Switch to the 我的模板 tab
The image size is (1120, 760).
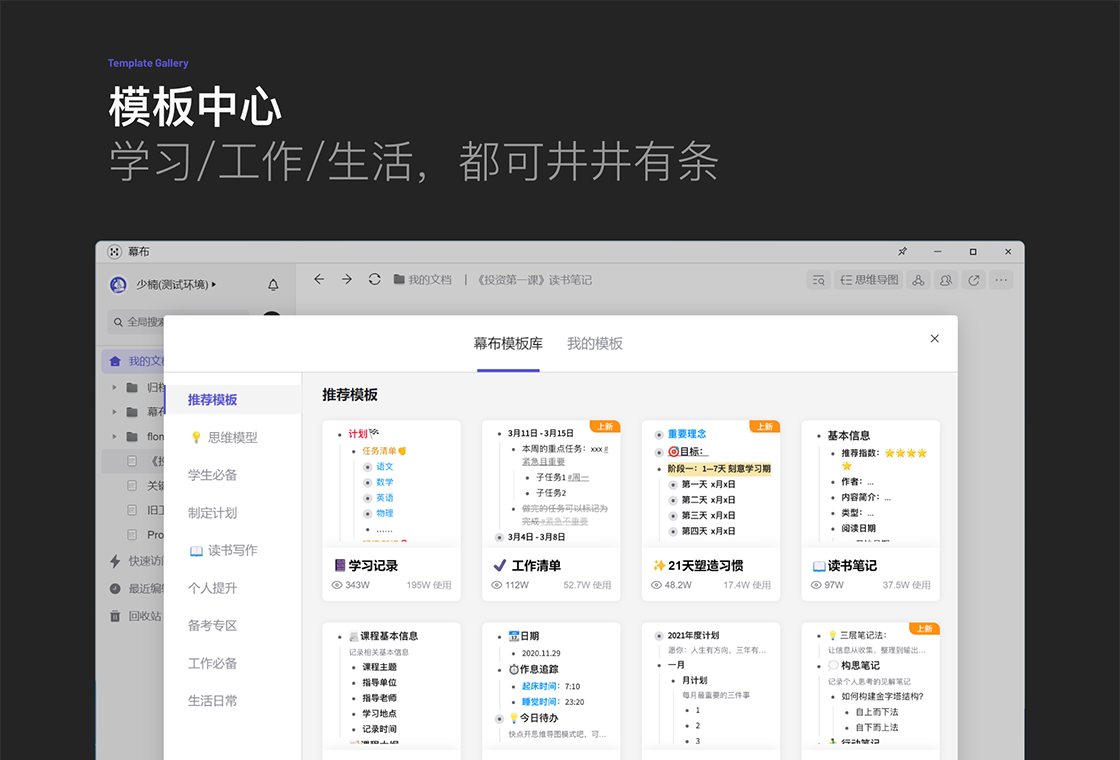[594, 344]
